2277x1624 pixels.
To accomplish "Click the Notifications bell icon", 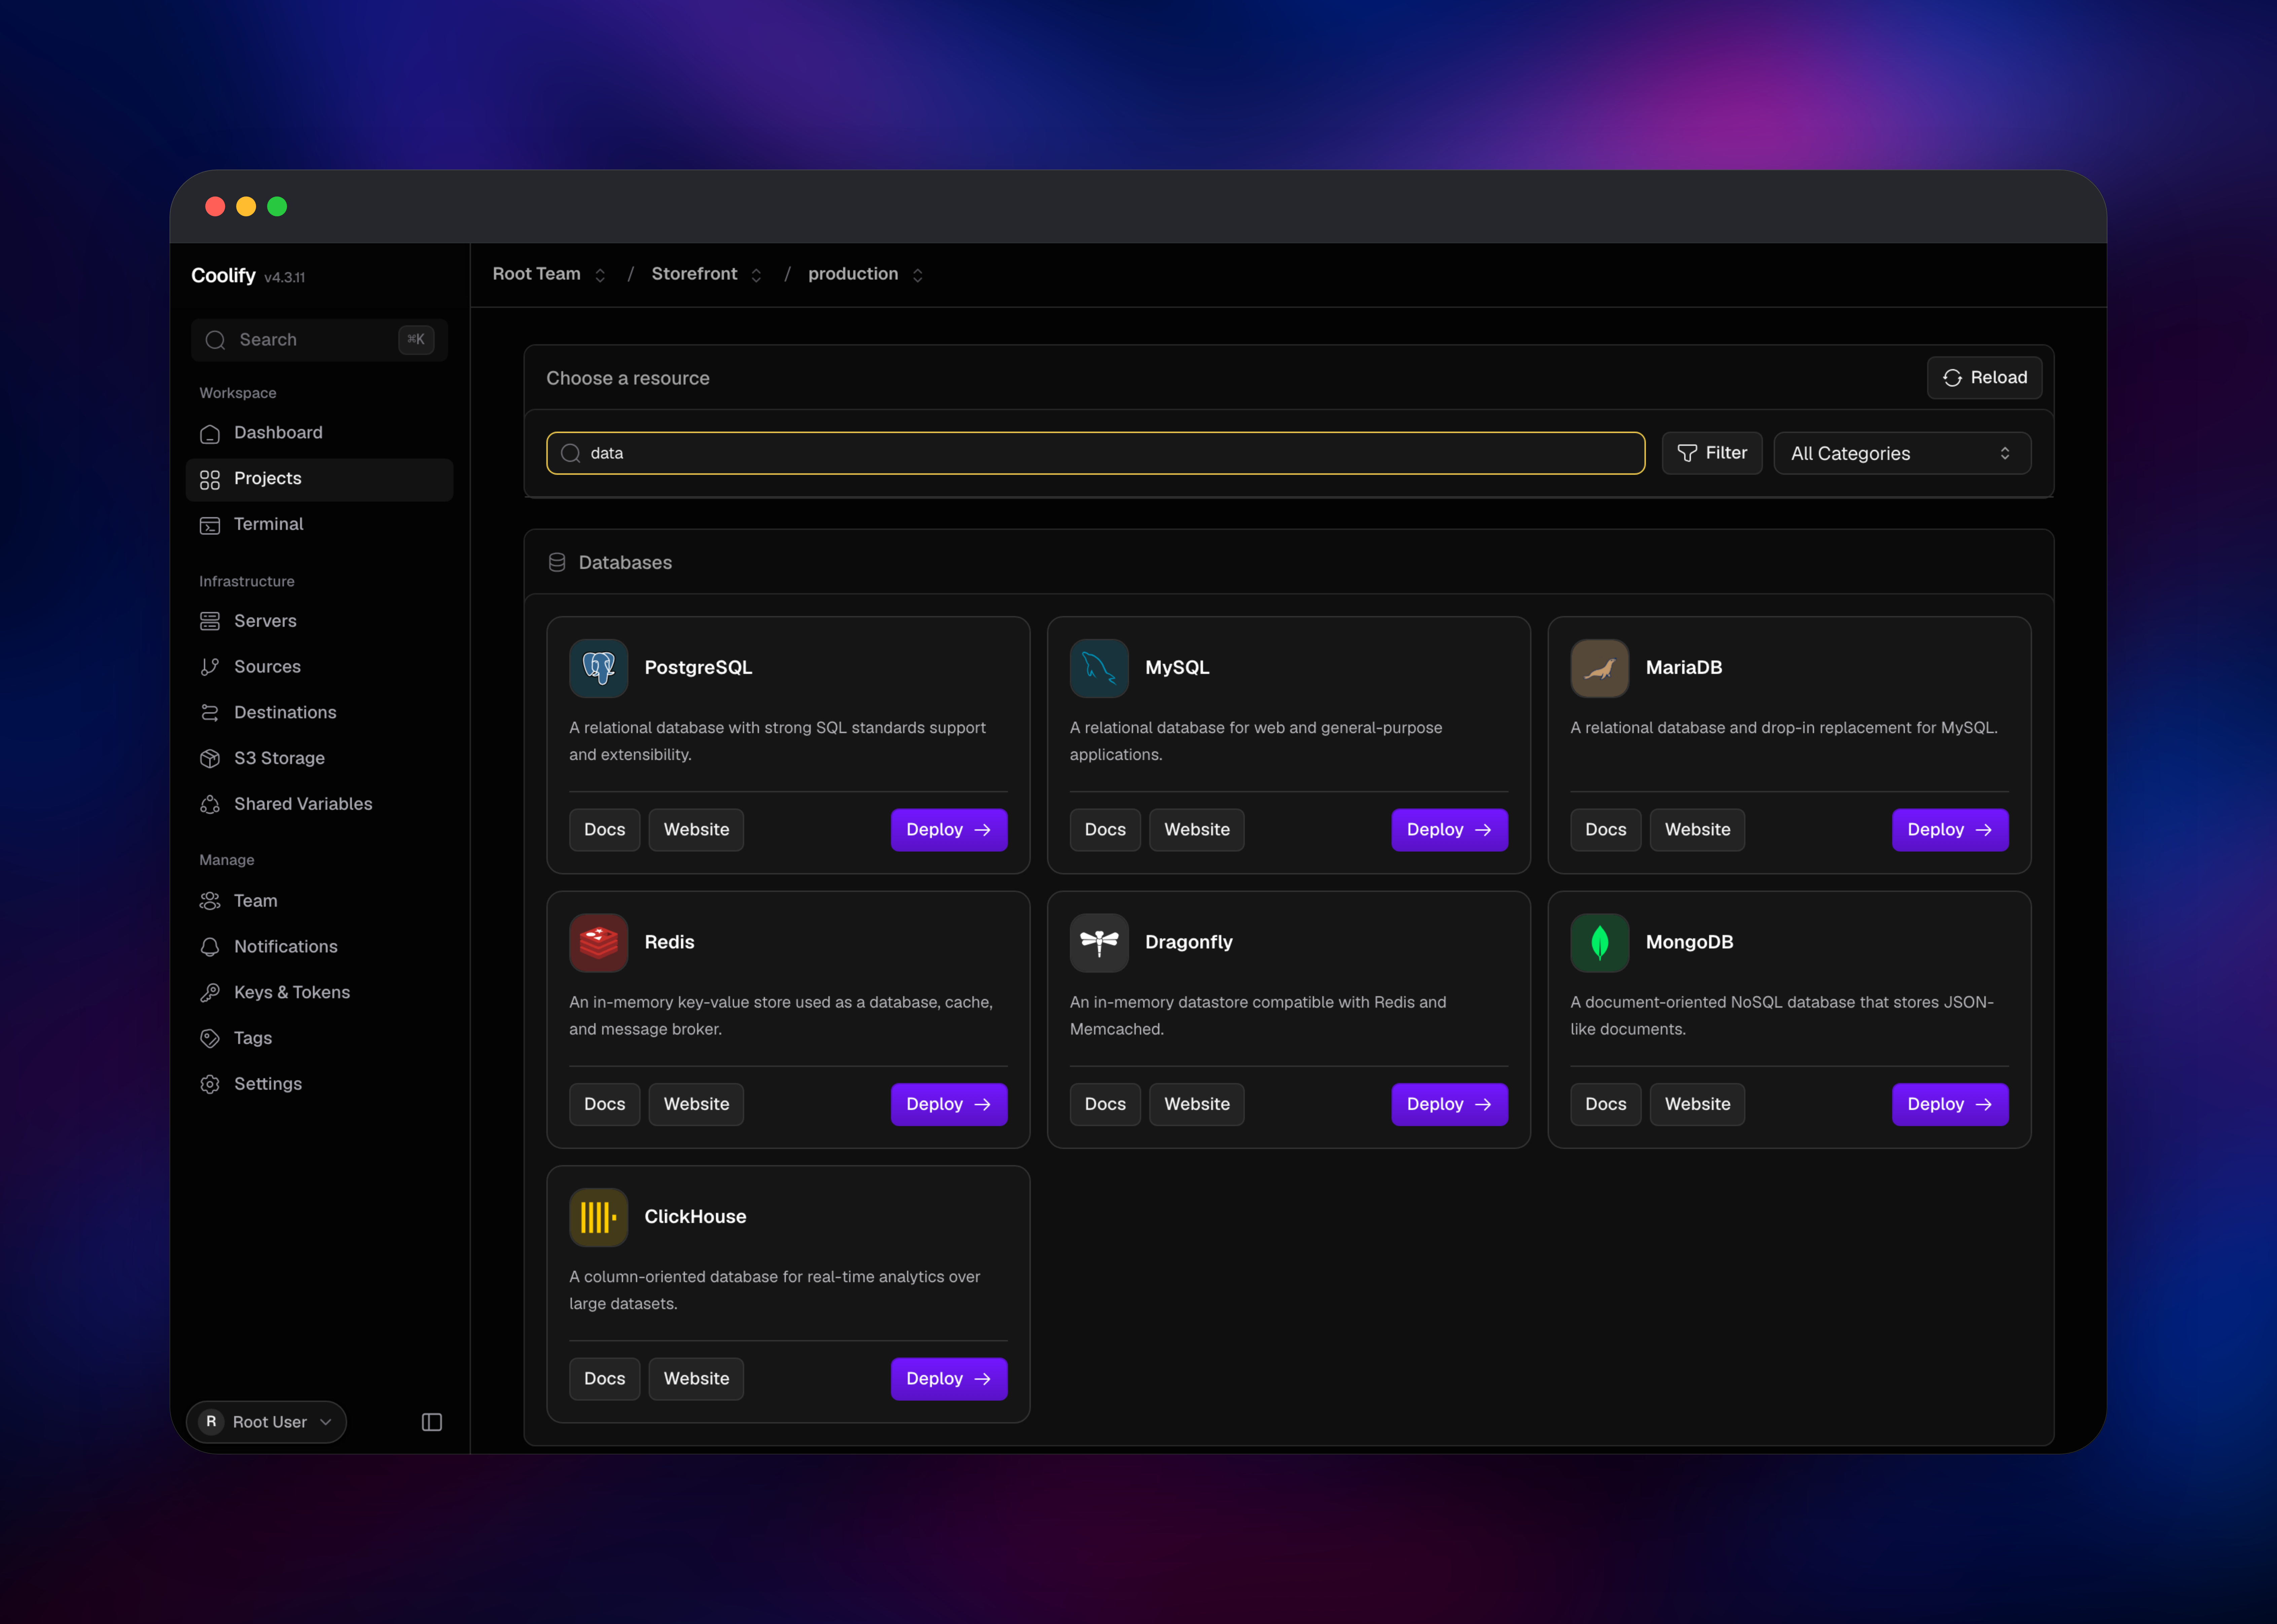I will (x=210, y=947).
